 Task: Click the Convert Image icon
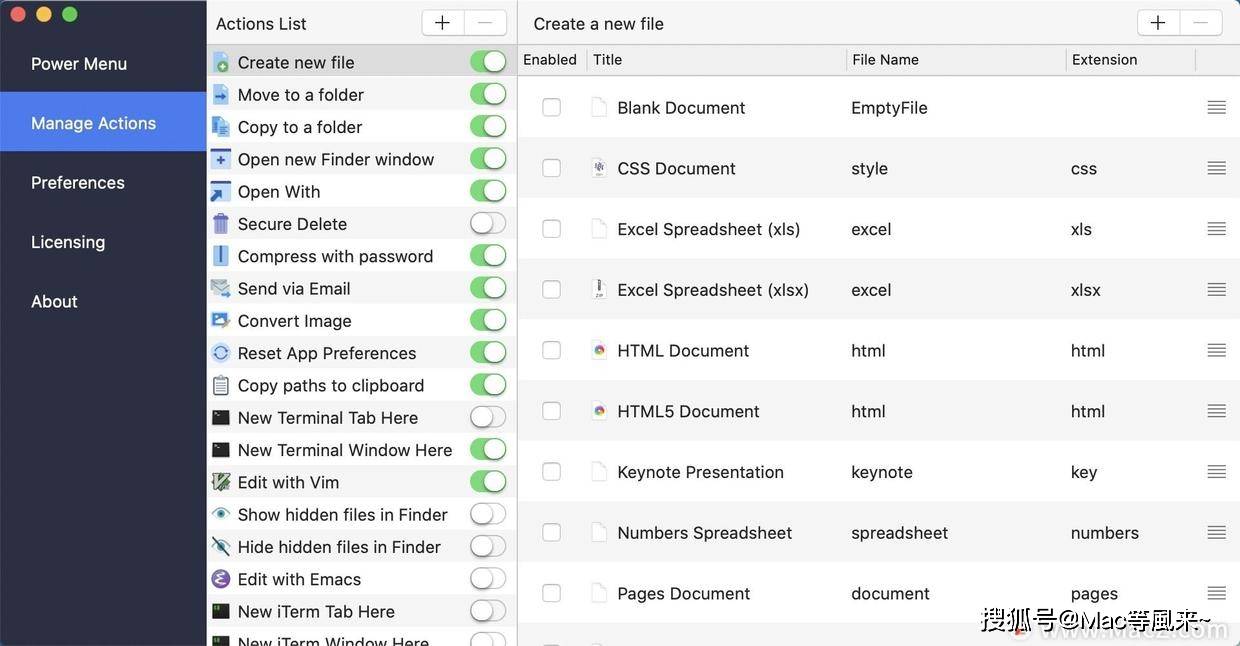(x=221, y=321)
